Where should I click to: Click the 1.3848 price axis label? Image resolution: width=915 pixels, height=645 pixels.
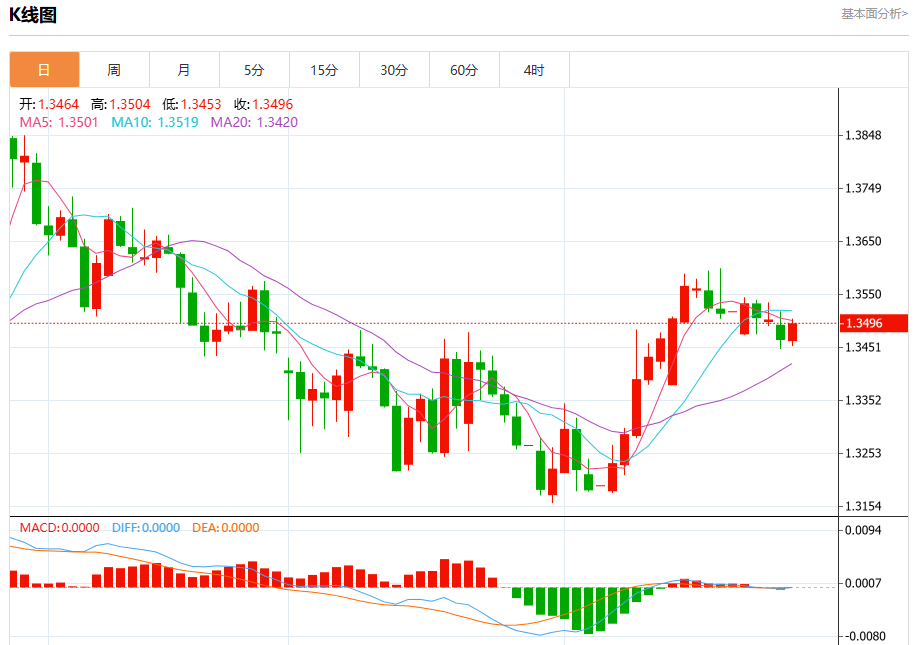point(864,135)
